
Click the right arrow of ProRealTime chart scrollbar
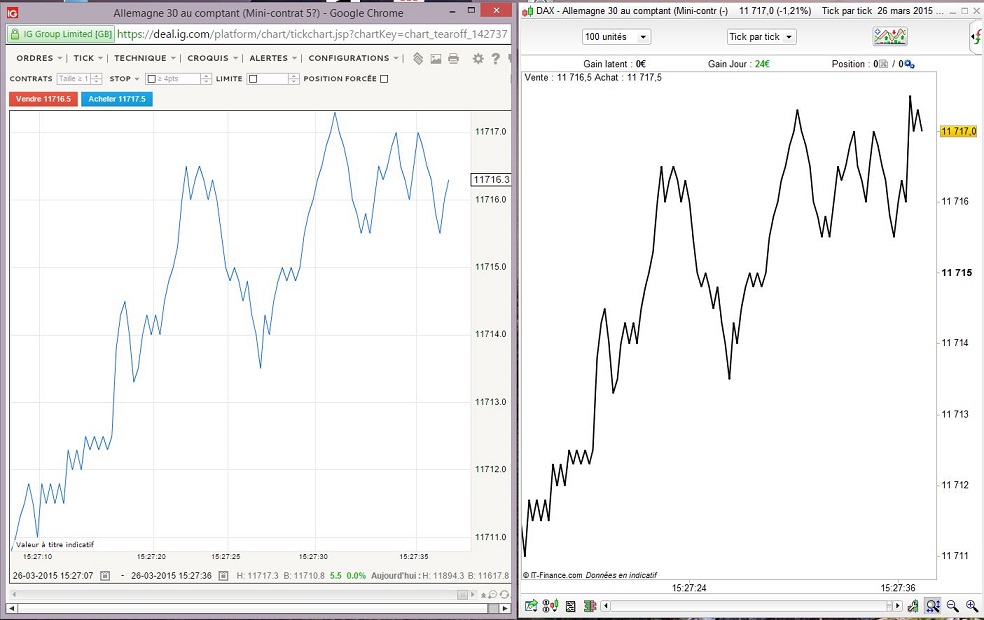[x=899, y=606]
